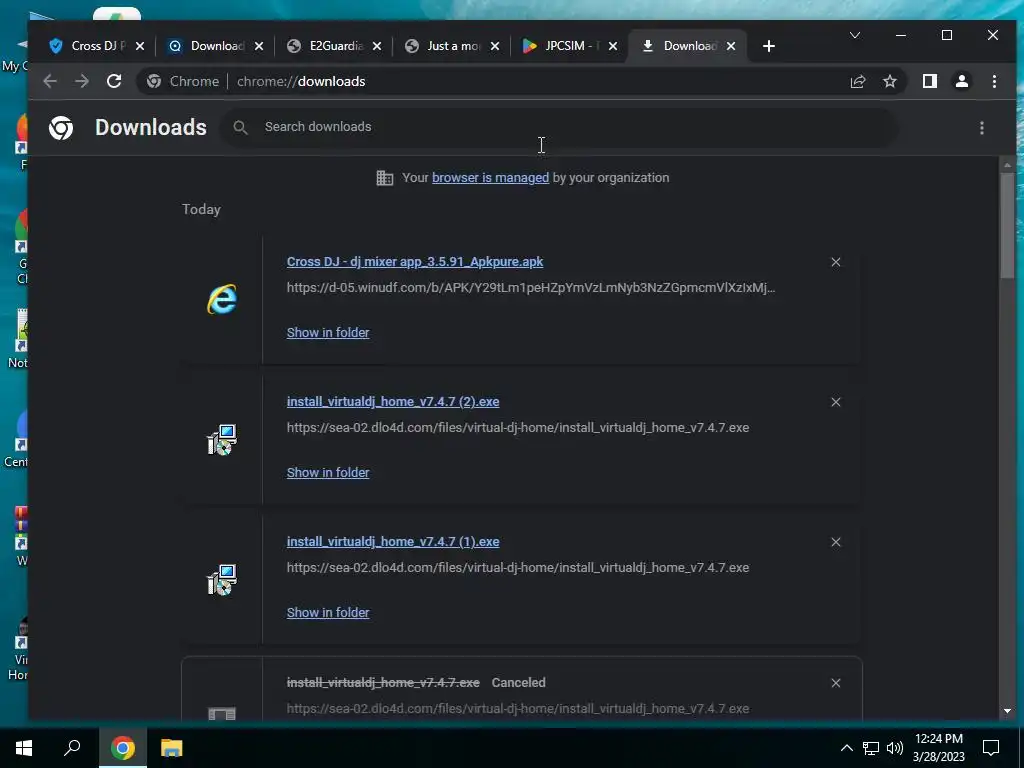This screenshot has width=1024, height=768.
Task: Click the Chrome logo beside Downloads heading
Action: (x=61, y=128)
